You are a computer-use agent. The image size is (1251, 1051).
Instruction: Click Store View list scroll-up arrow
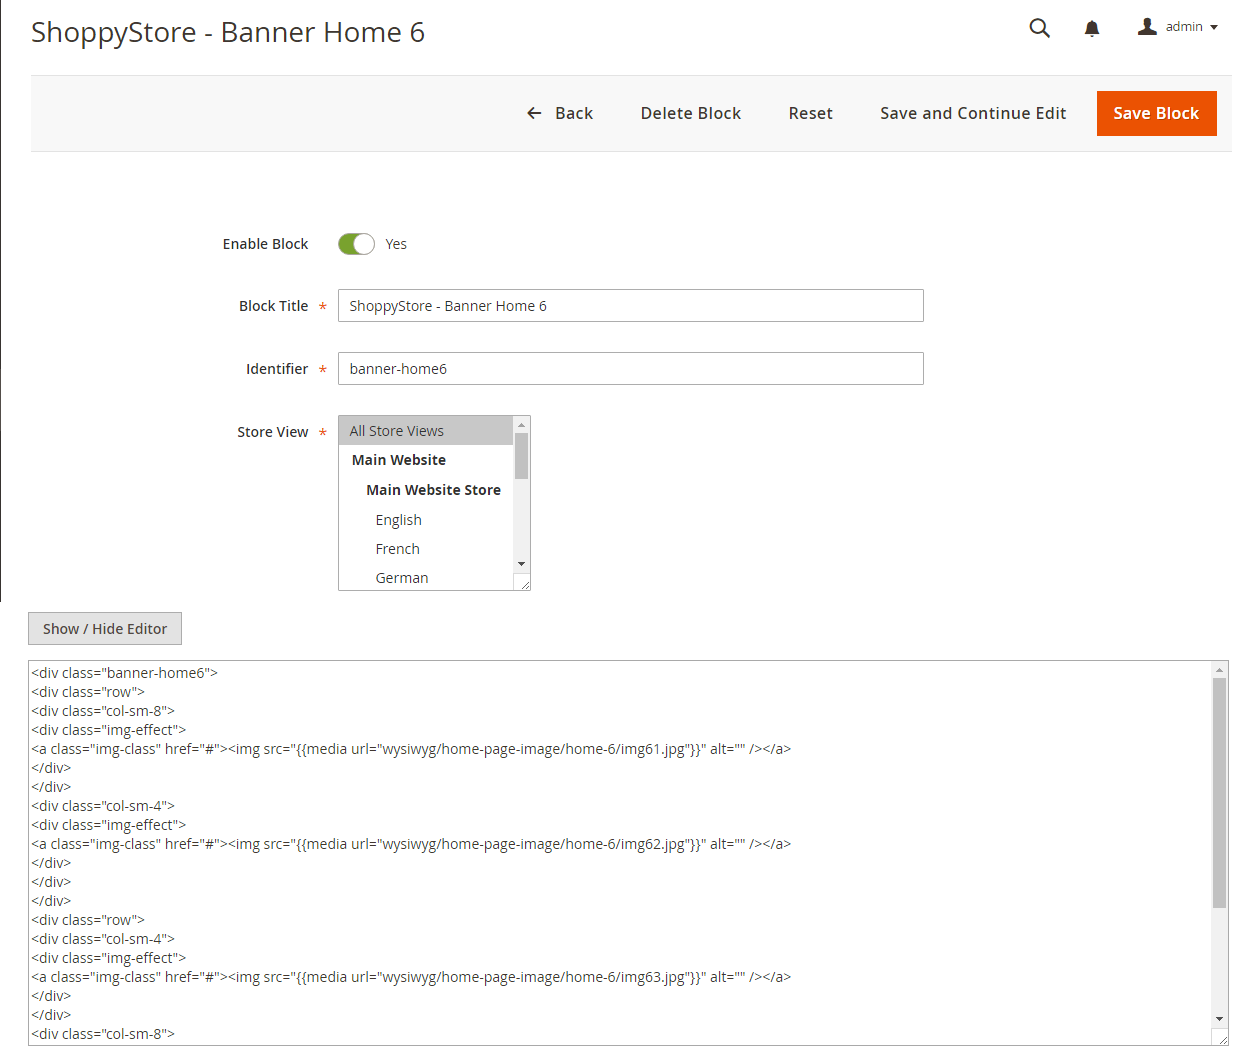pos(521,425)
